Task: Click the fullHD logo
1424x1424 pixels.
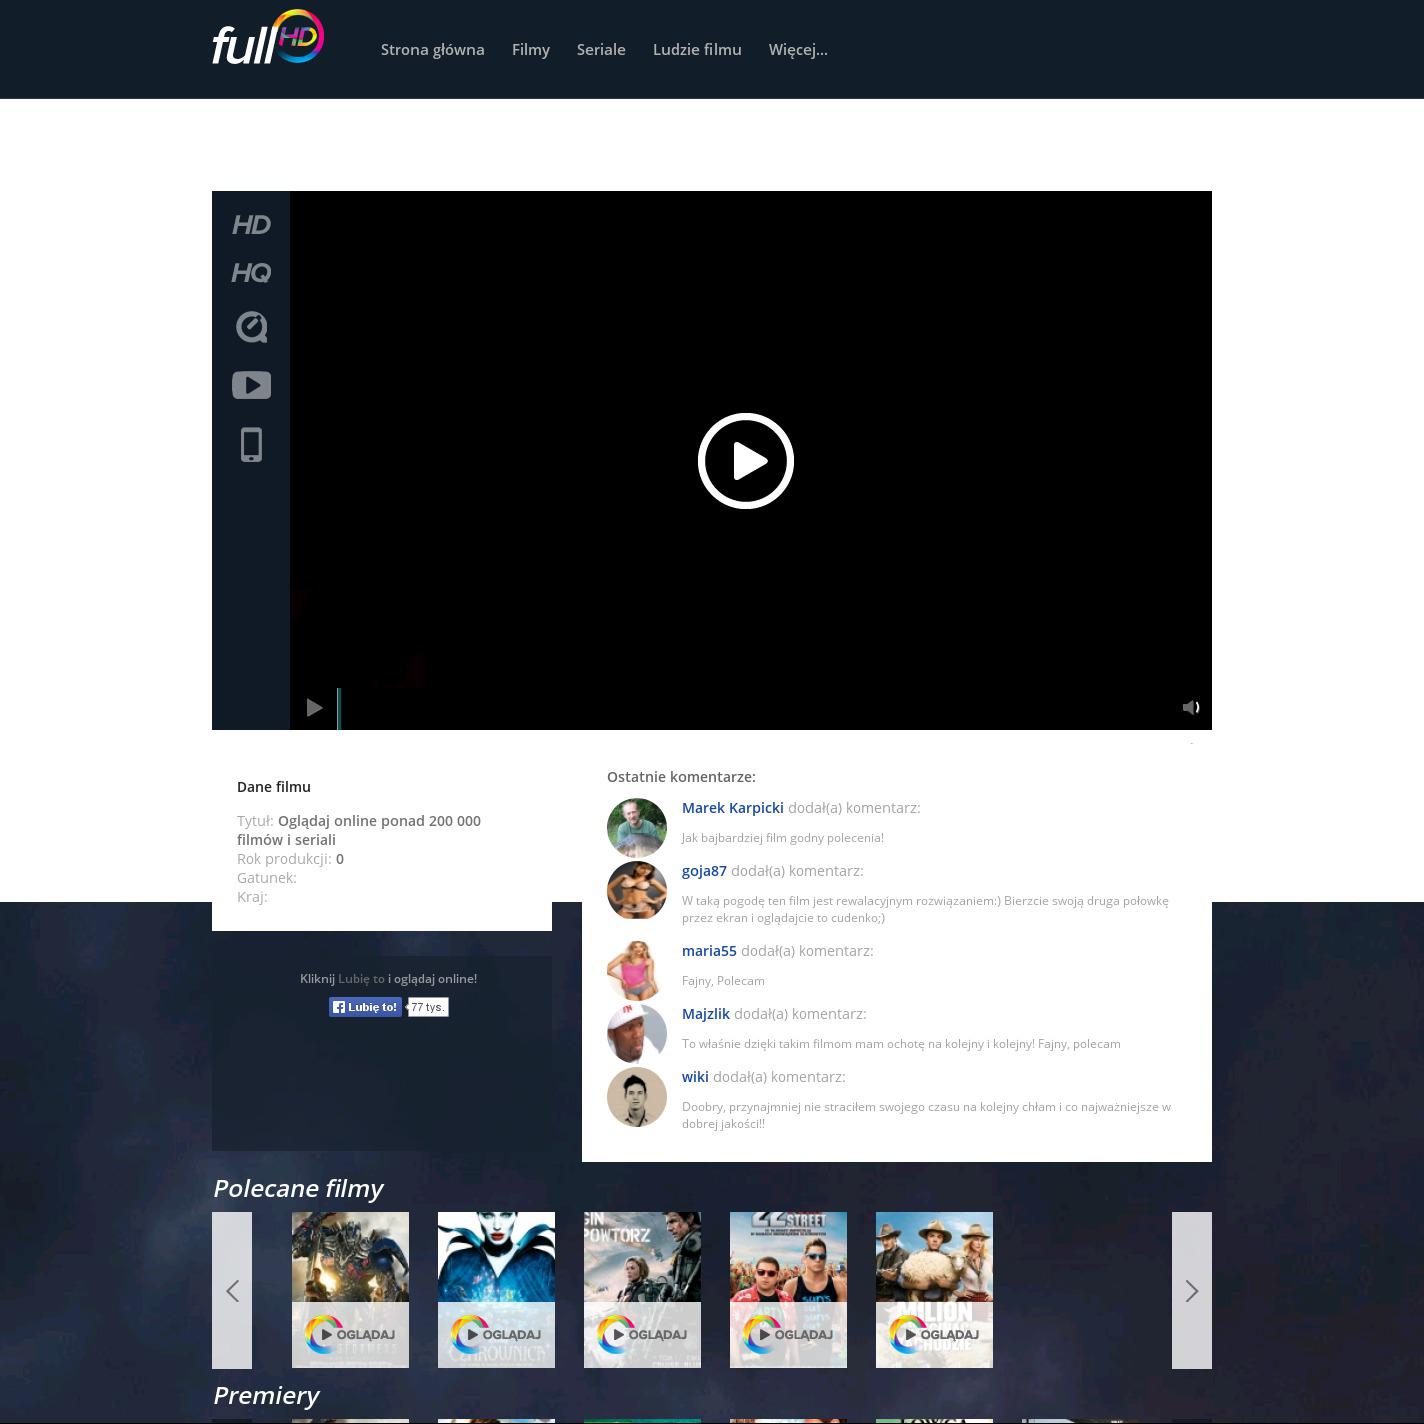Action: [x=267, y=40]
